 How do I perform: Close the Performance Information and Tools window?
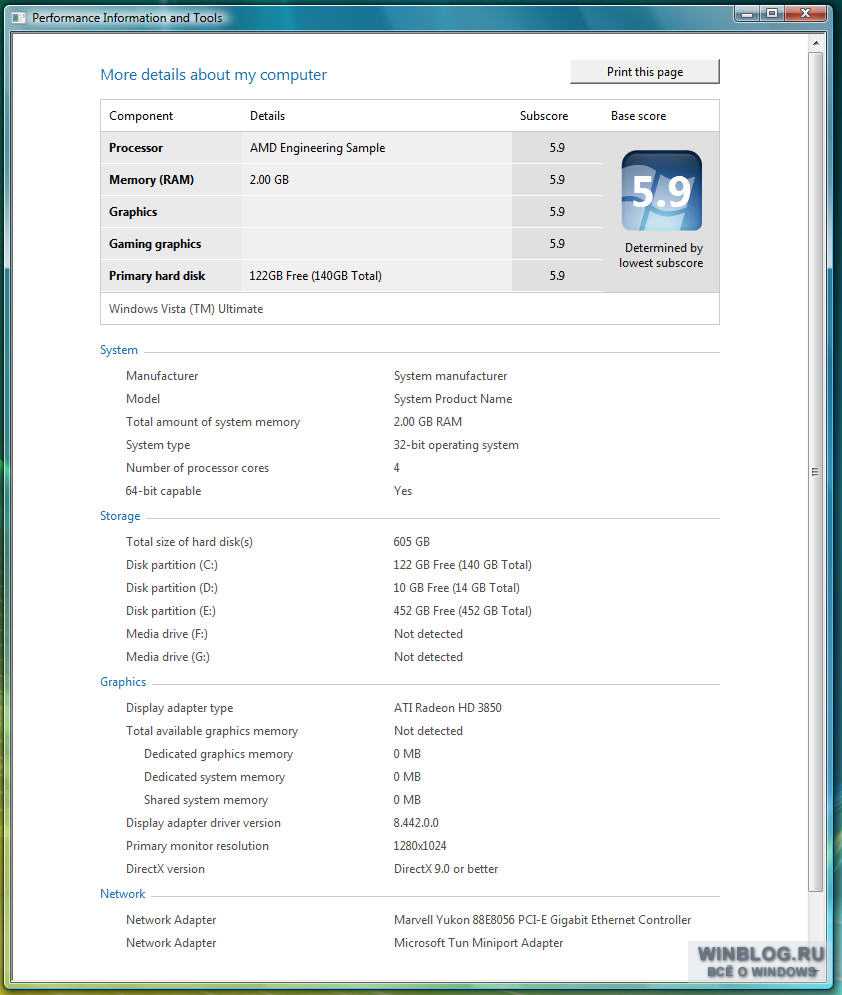click(x=806, y=13)
